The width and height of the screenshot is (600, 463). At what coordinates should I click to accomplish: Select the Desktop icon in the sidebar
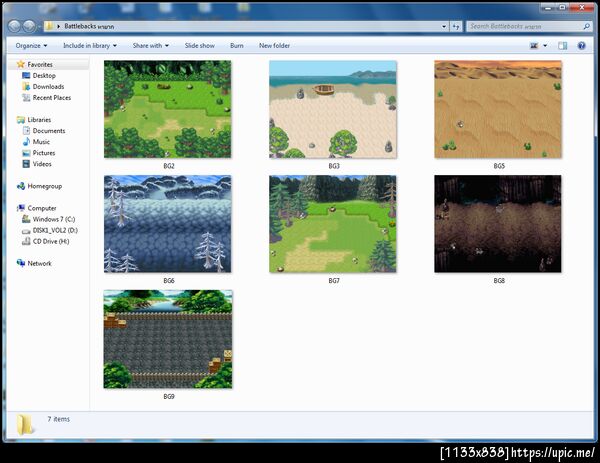(26, 75)
